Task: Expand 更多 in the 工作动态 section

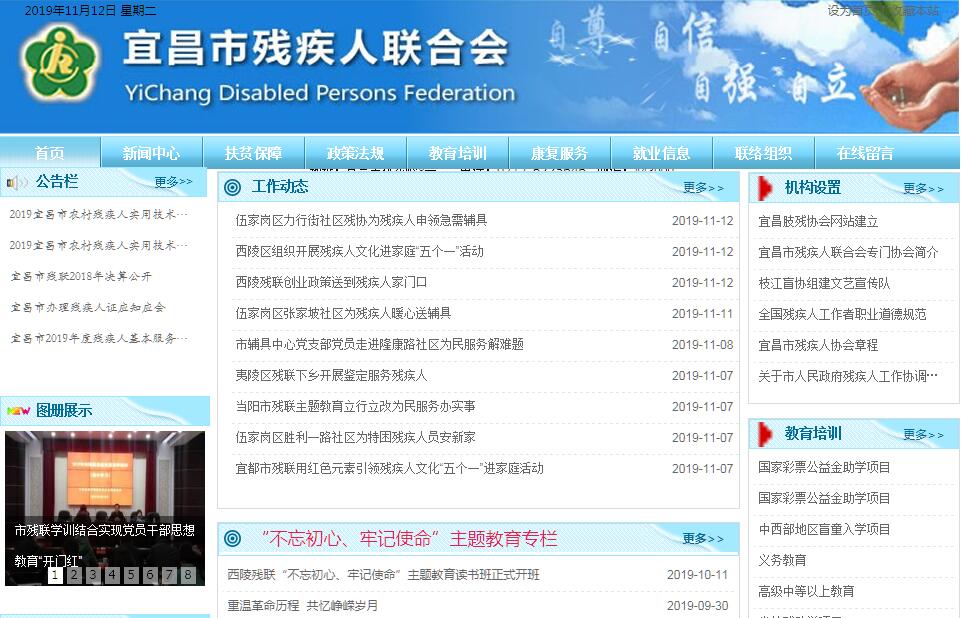Action: pyautogui.click(x=703, y=187)
